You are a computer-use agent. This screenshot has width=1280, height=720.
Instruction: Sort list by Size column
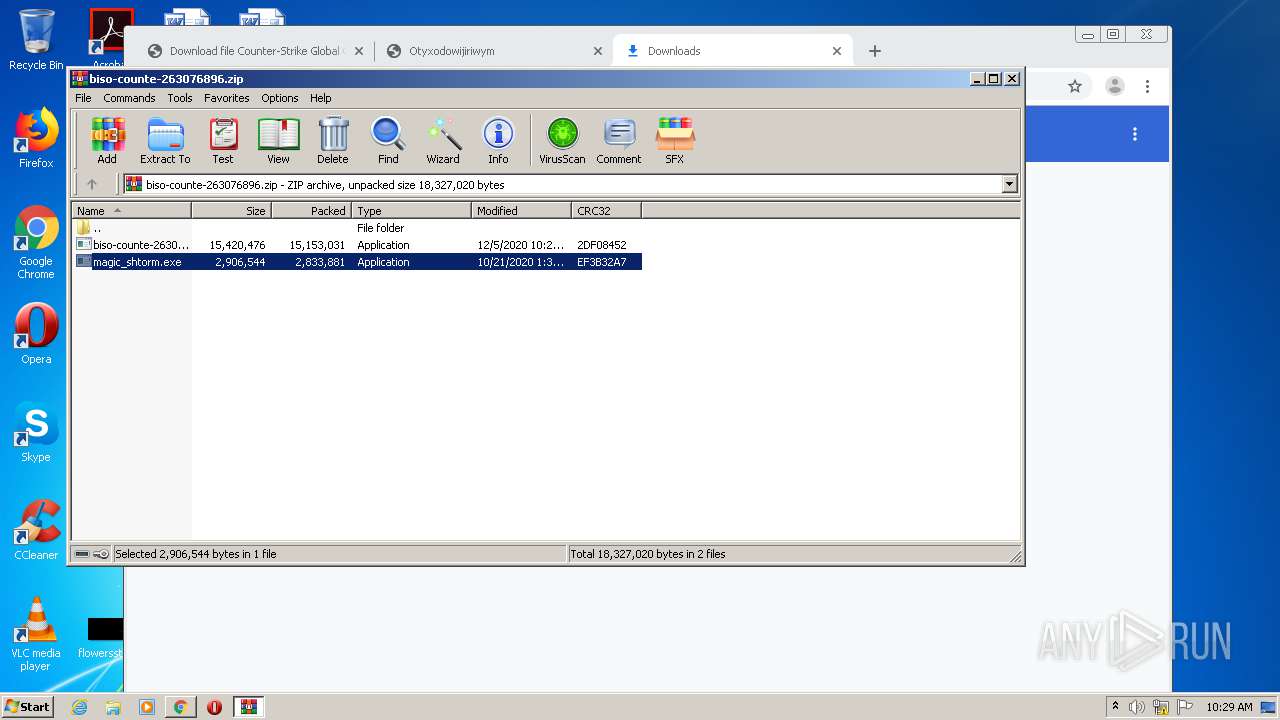coord(231,211)
